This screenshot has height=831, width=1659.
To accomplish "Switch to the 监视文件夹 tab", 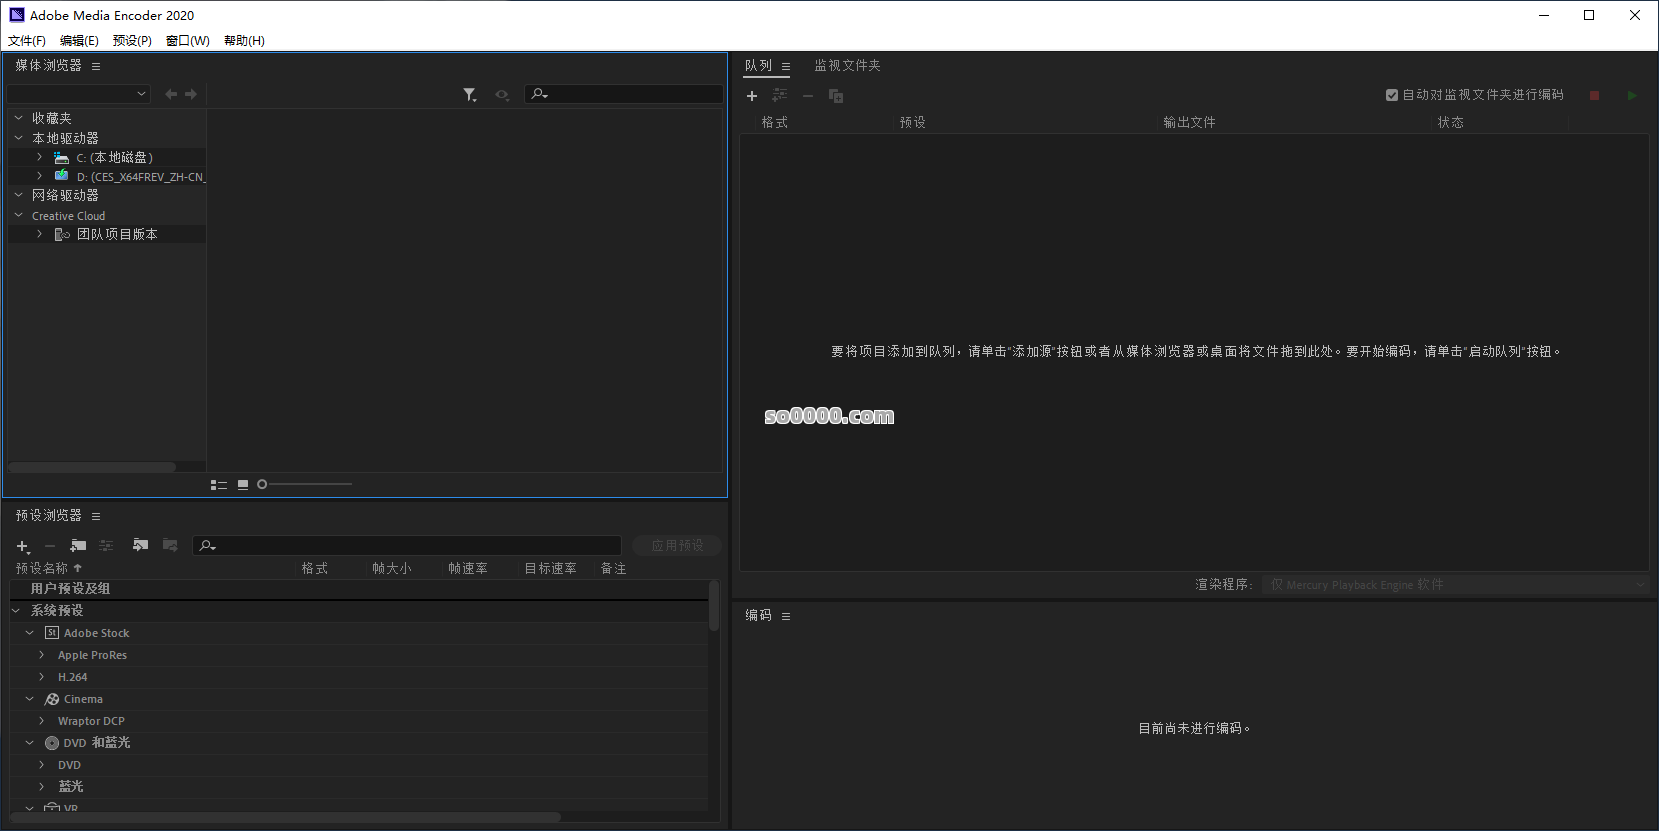I will (847, 66).
